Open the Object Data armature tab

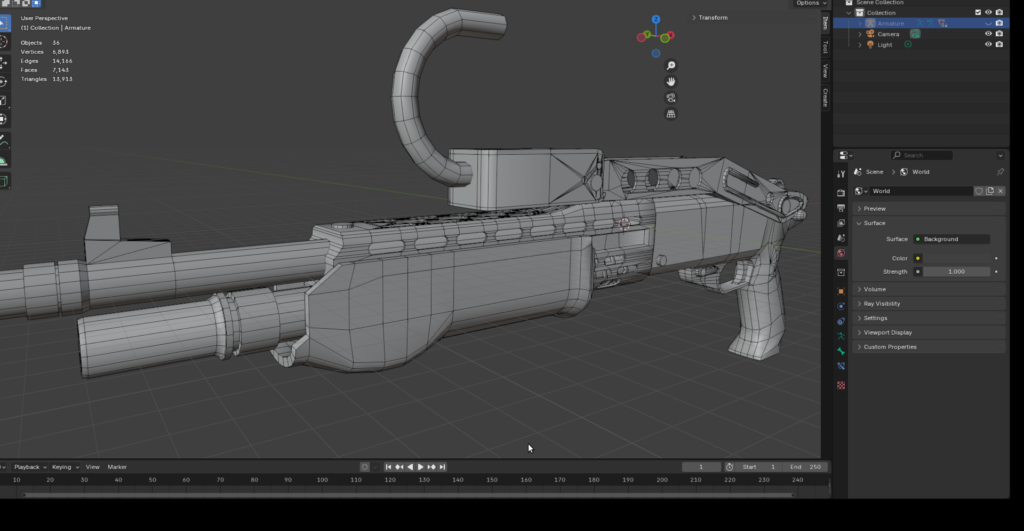click(841, 336)
